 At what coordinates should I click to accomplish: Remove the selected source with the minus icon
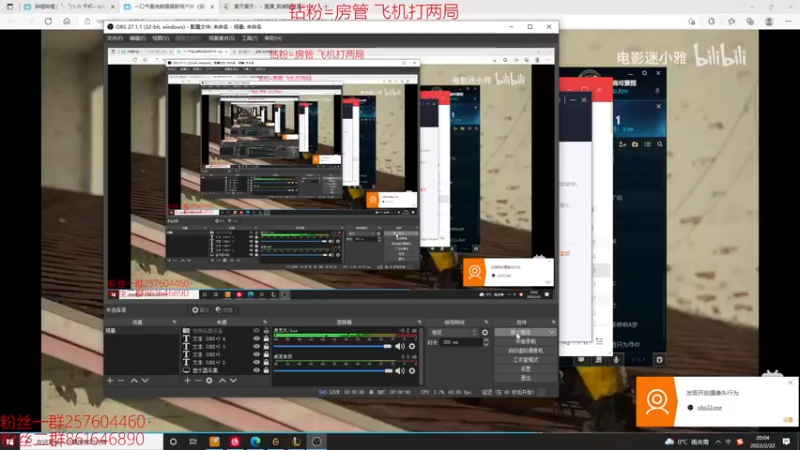198,381
